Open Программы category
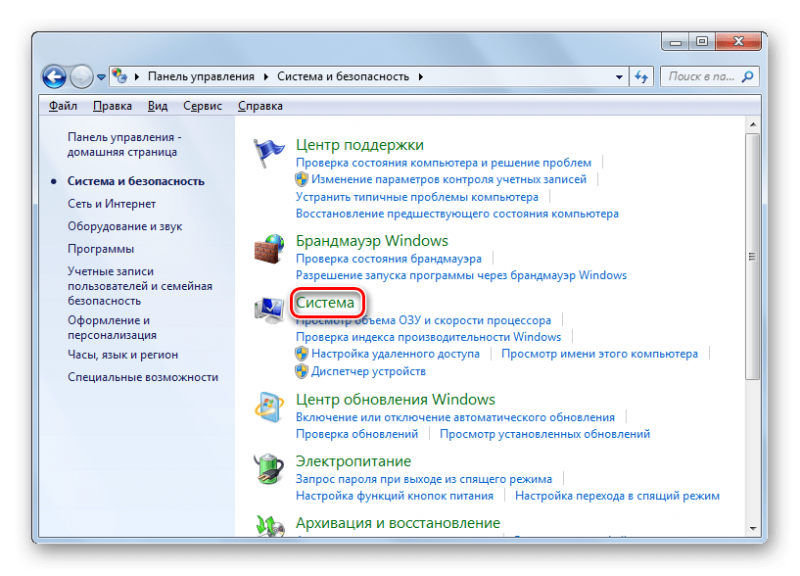 [x=101, y=248]
